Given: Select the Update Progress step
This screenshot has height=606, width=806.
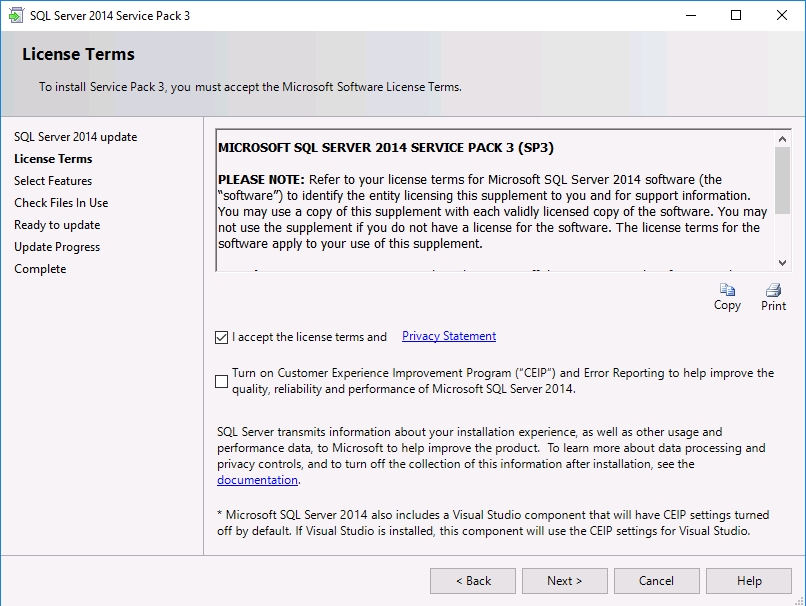Looking at the screenshot, I should tap(57, 247).
